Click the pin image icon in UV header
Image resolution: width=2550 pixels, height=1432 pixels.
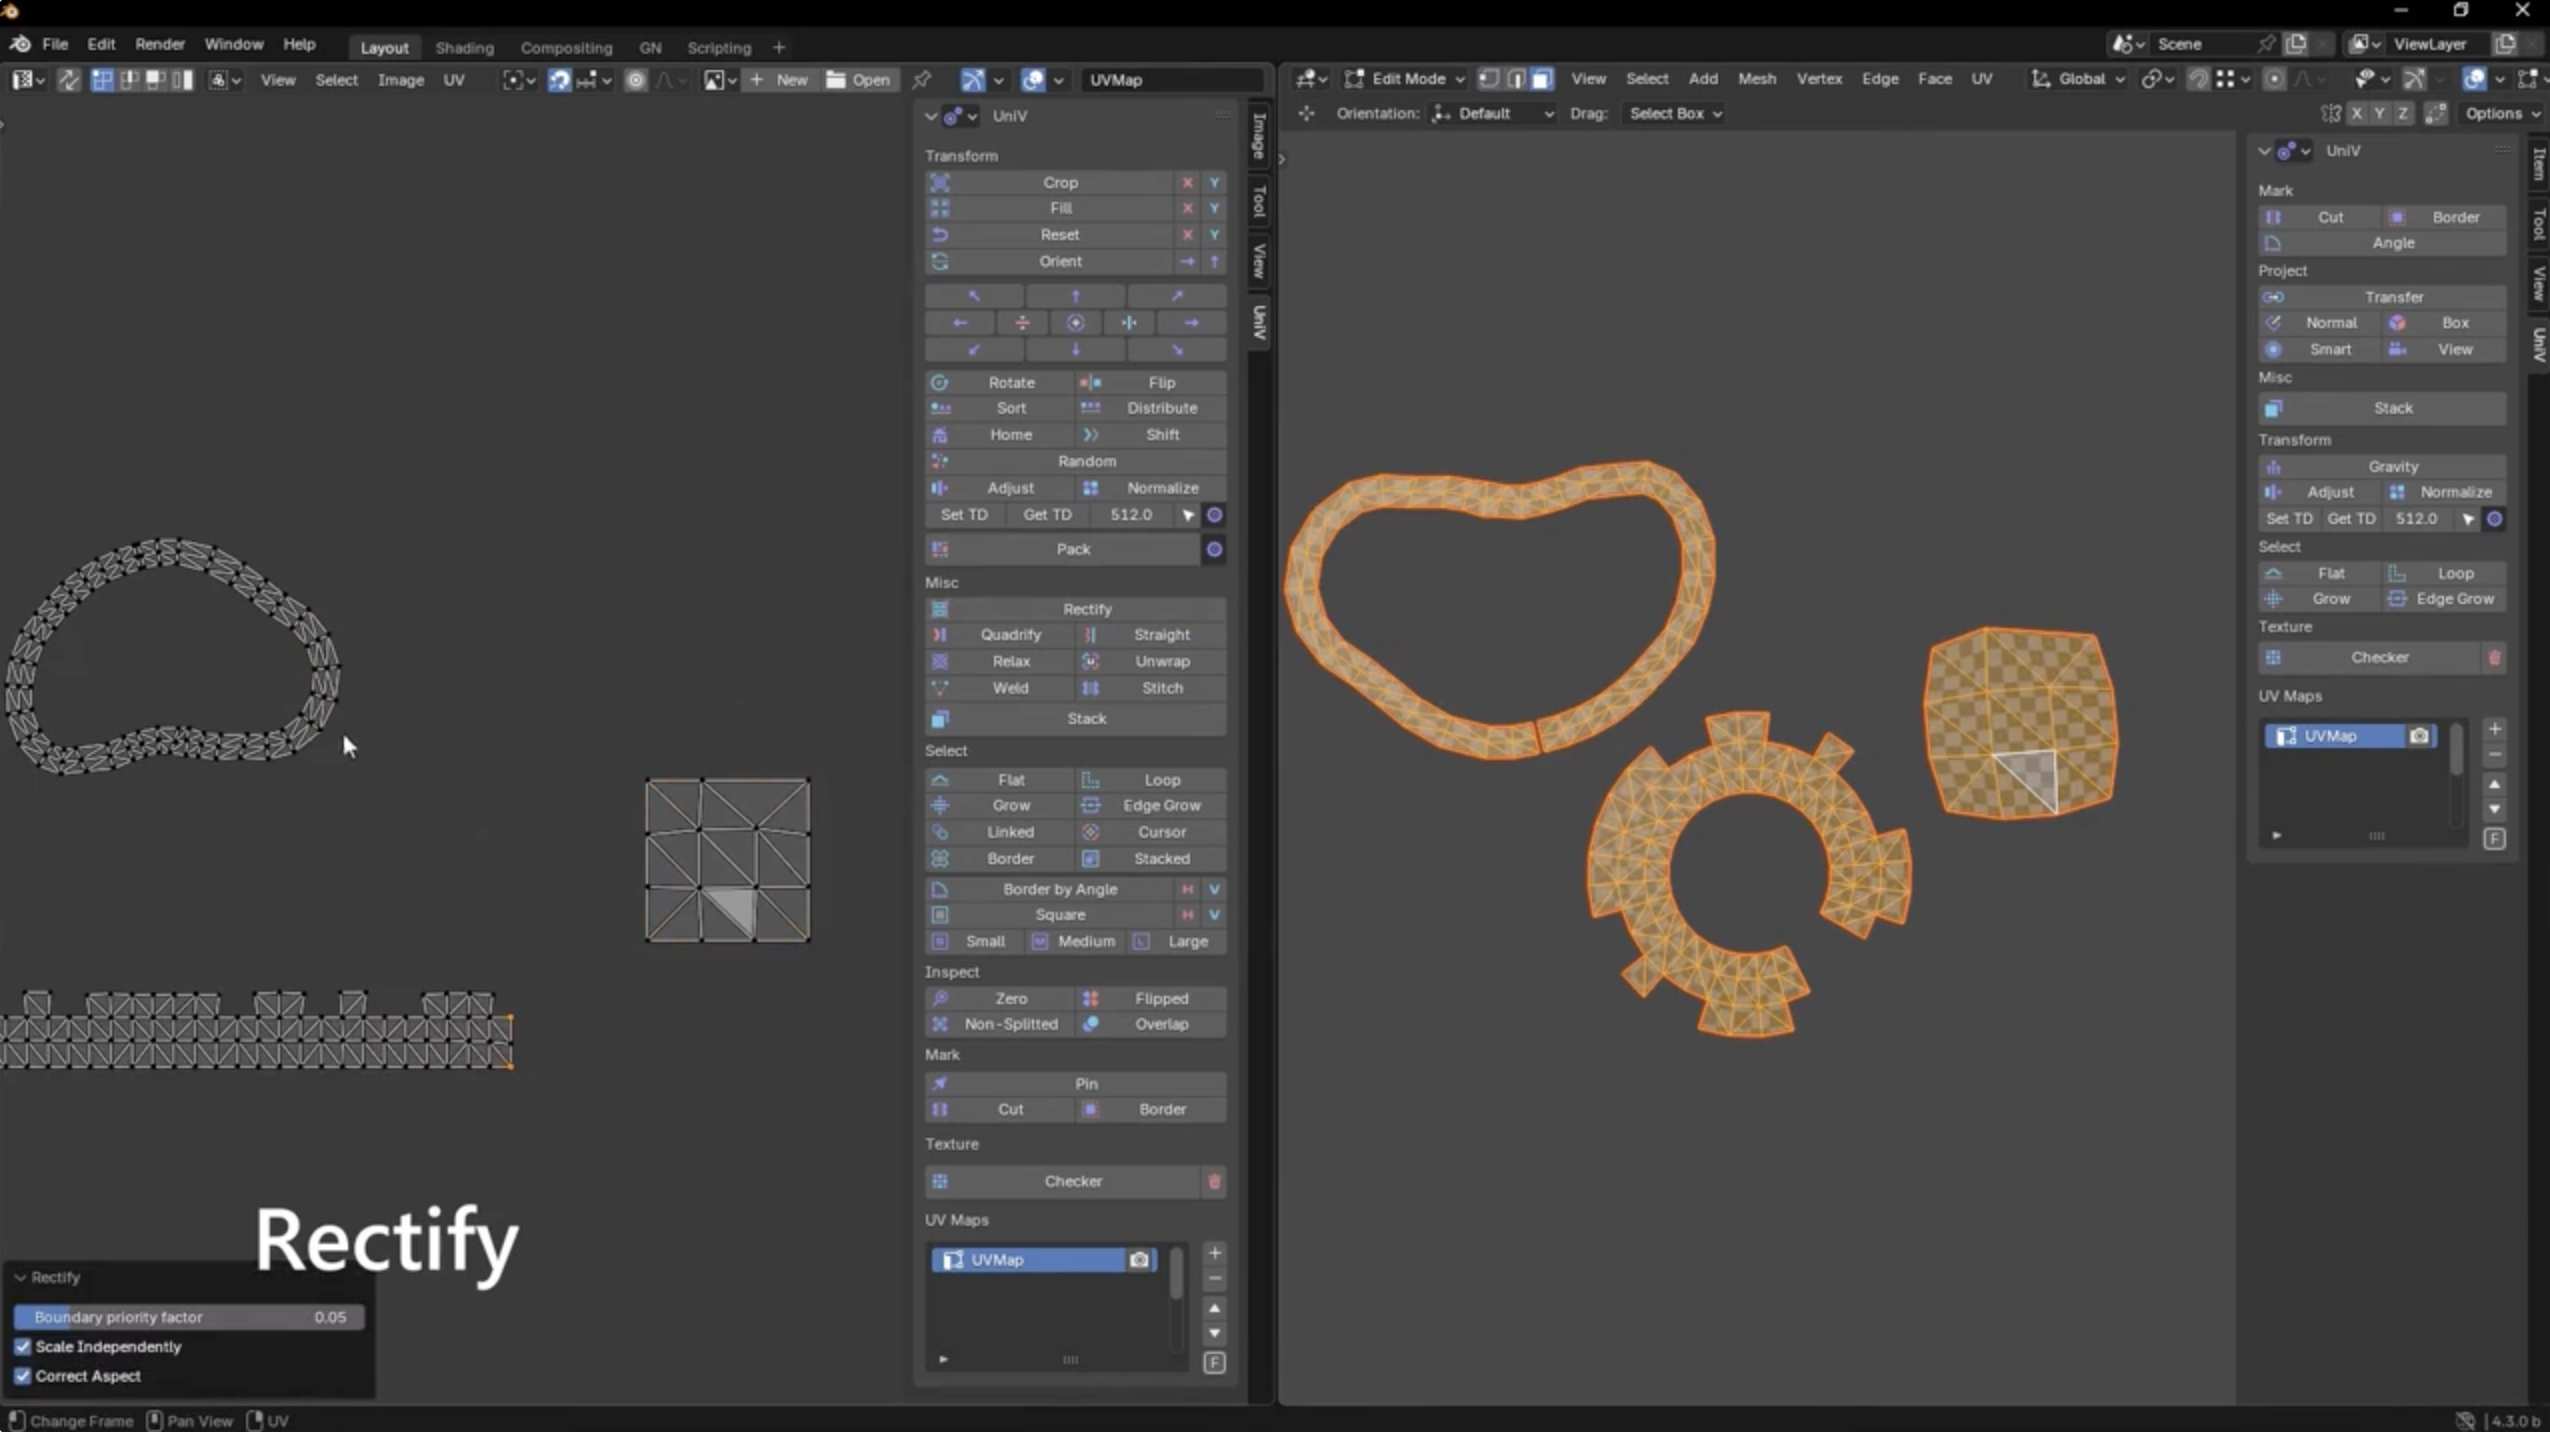921,79
